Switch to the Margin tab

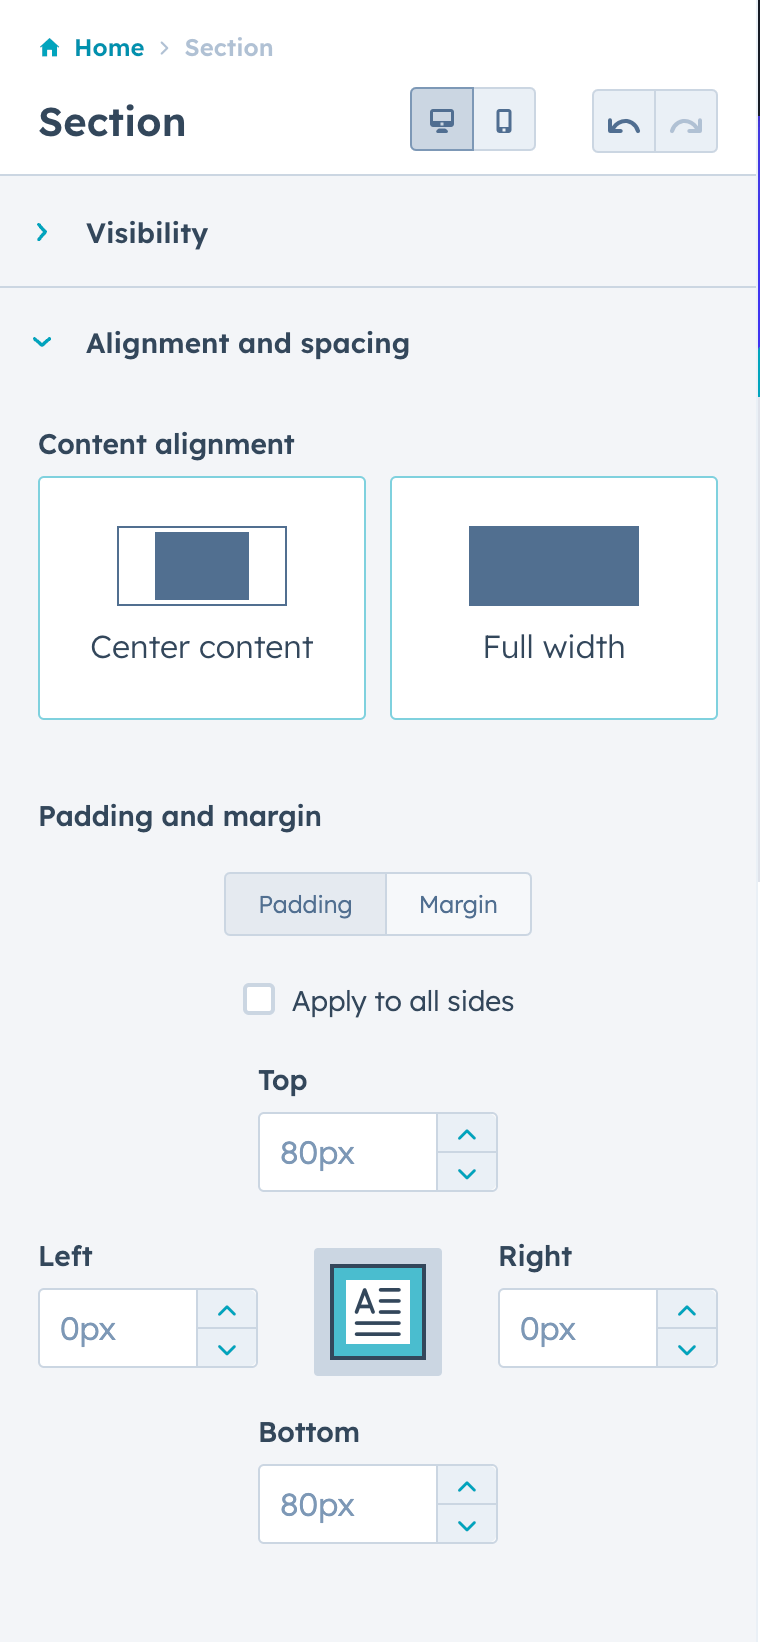pos(458,904)
